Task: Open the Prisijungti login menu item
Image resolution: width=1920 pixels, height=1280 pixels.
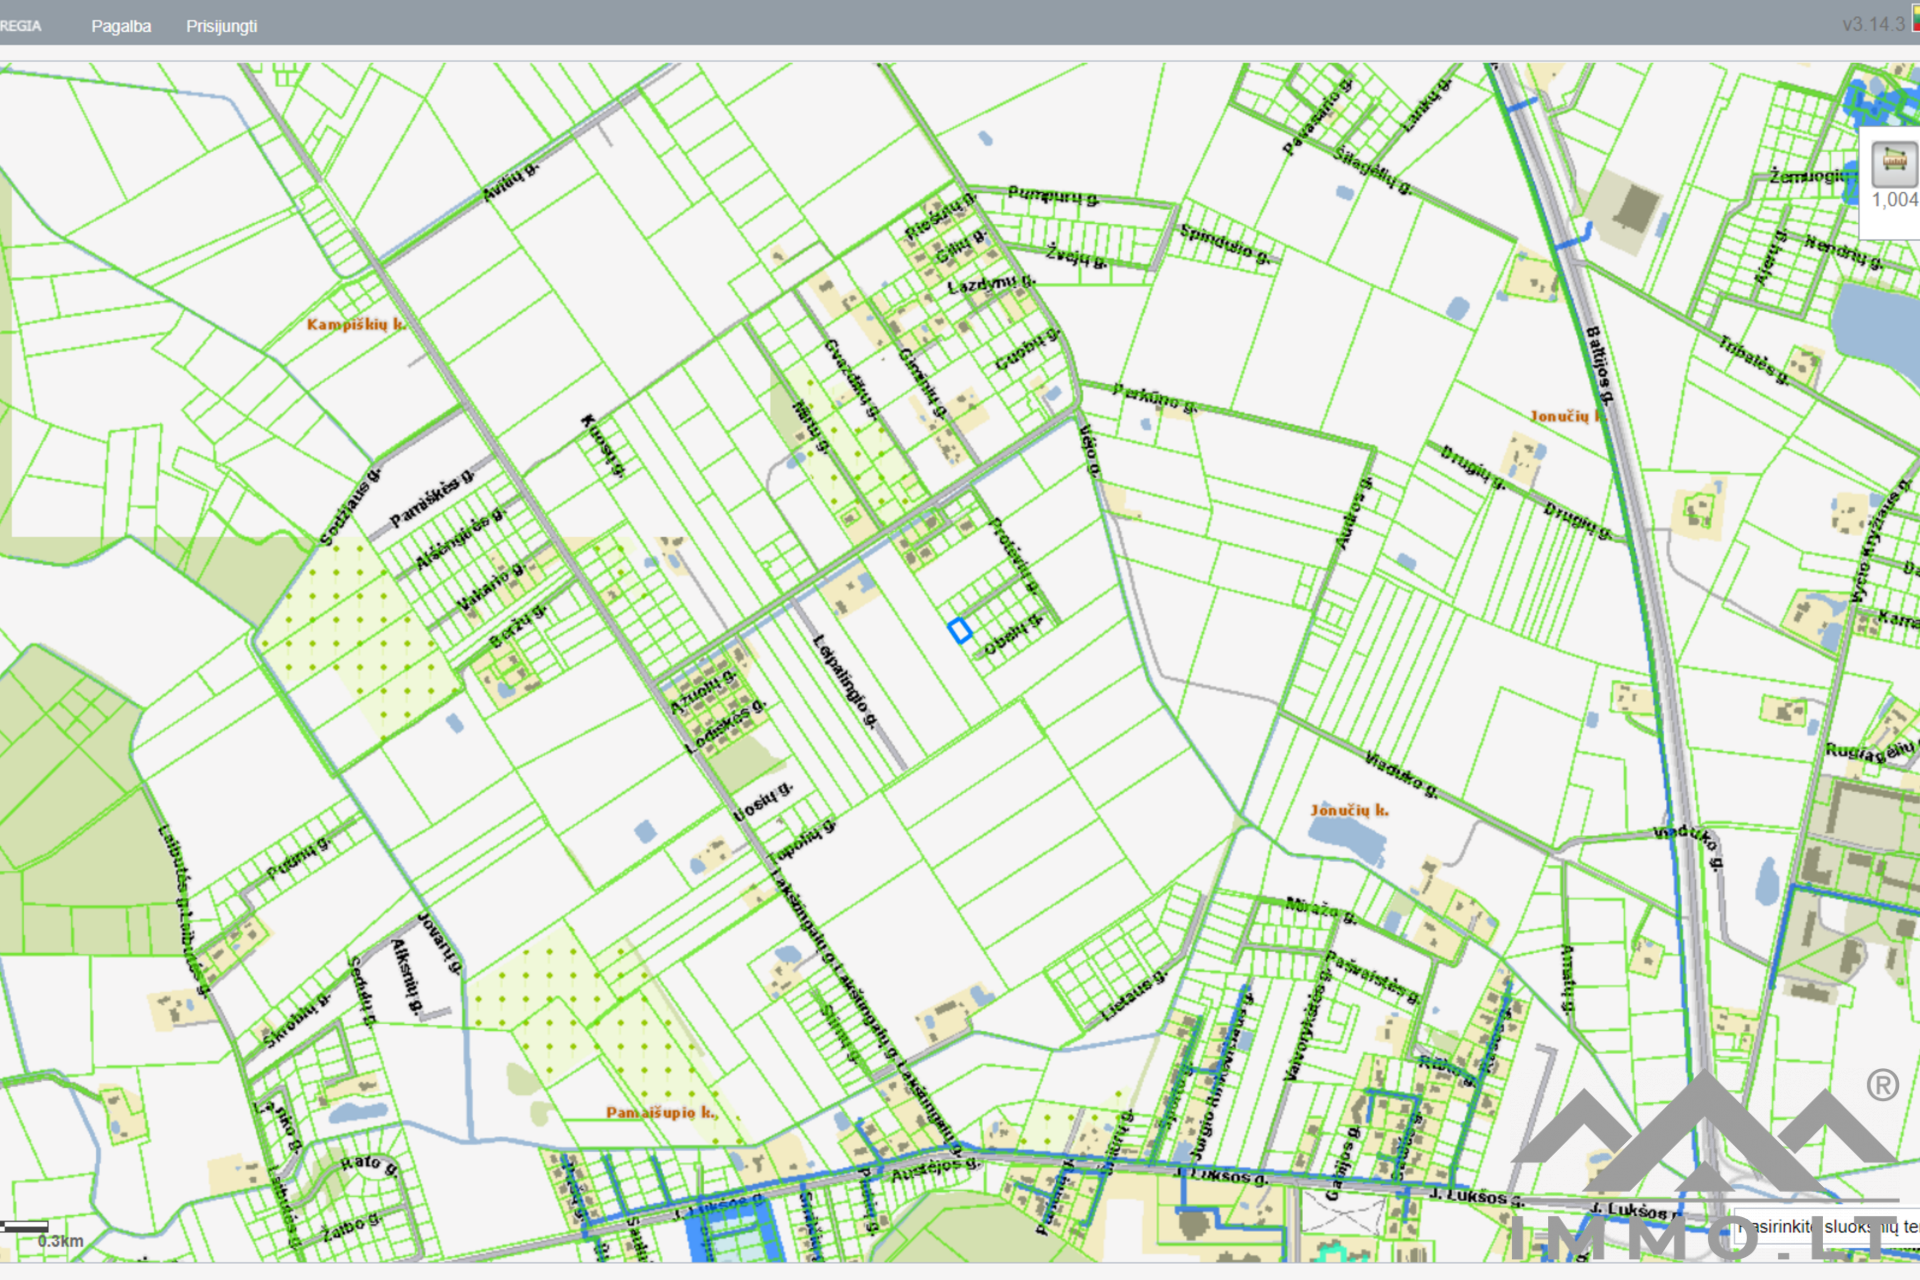Action: pyautogui.click(x=221, y=26)
